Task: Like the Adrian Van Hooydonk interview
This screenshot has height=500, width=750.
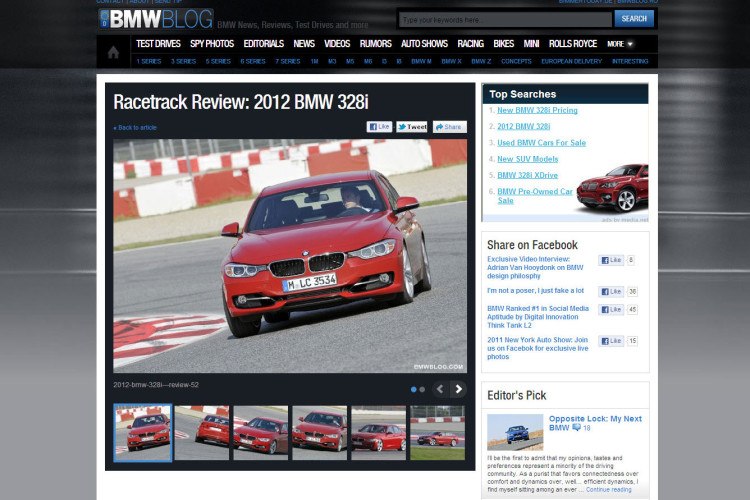Action: pyautogui.click(x=611, y=260)
